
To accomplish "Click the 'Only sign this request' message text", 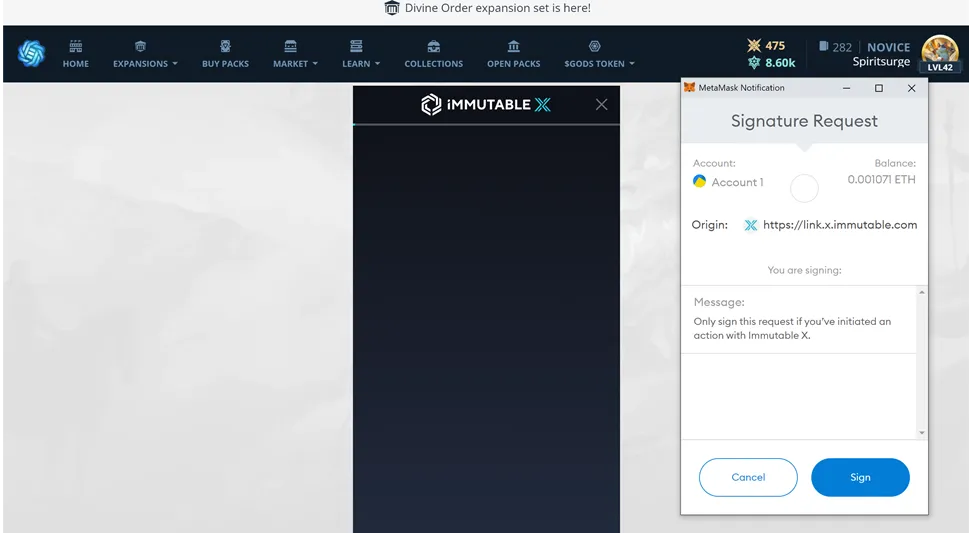I will click(792, 328).
